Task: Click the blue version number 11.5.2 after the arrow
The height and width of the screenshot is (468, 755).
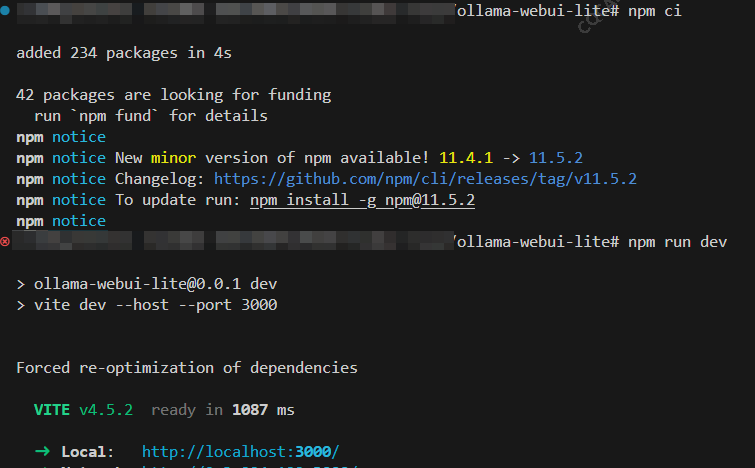Action: tap(556, 158)
